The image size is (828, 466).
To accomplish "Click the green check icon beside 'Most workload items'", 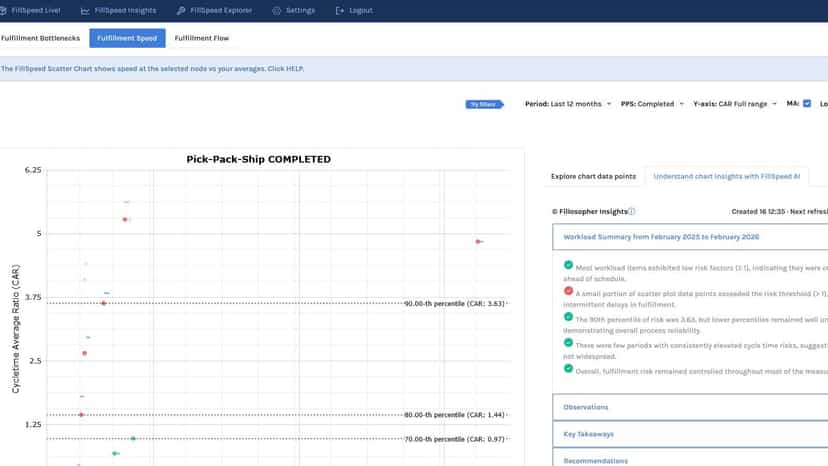I will tap(568, 265).
